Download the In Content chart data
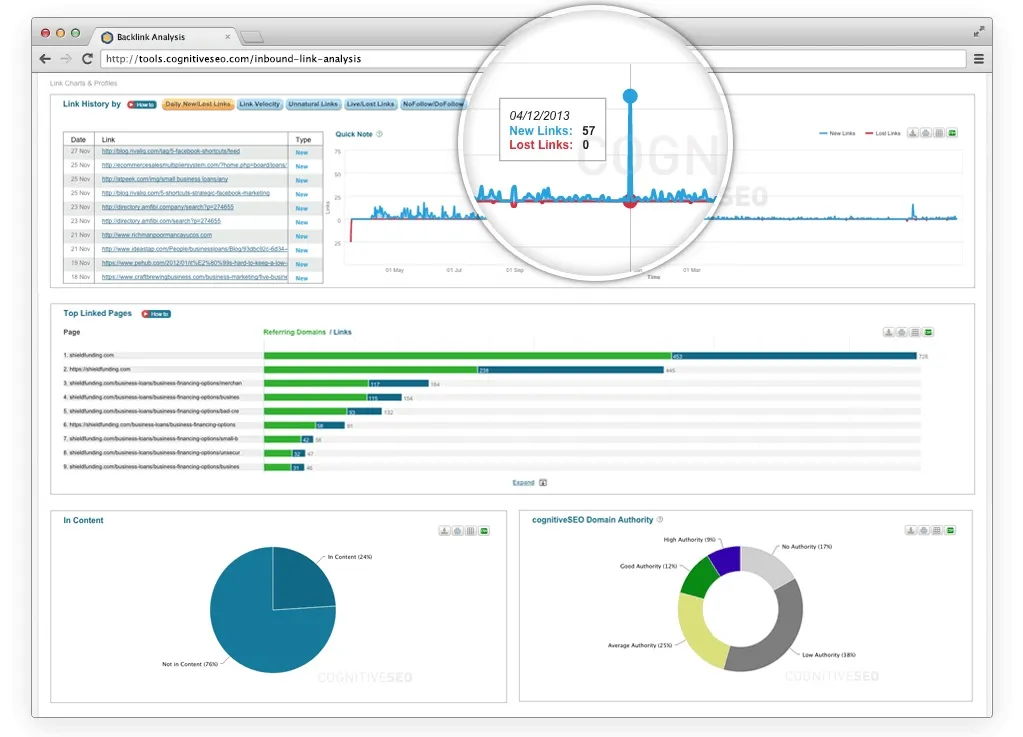The image size is (1023, 737). [444, 531]
